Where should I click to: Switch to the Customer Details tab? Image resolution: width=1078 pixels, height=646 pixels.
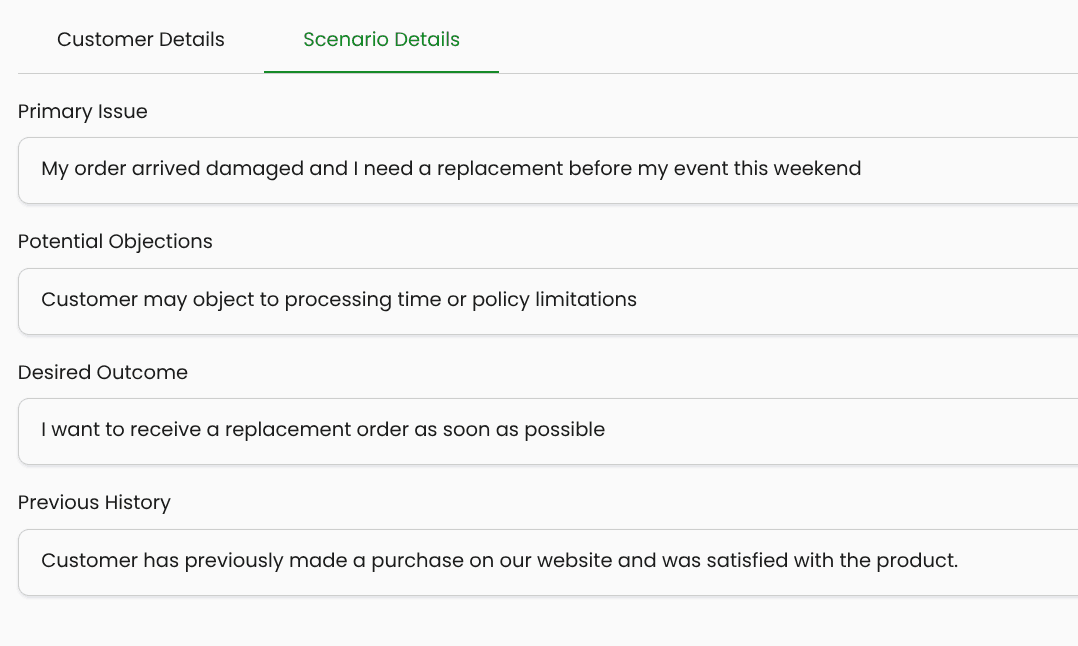[140, 40]
